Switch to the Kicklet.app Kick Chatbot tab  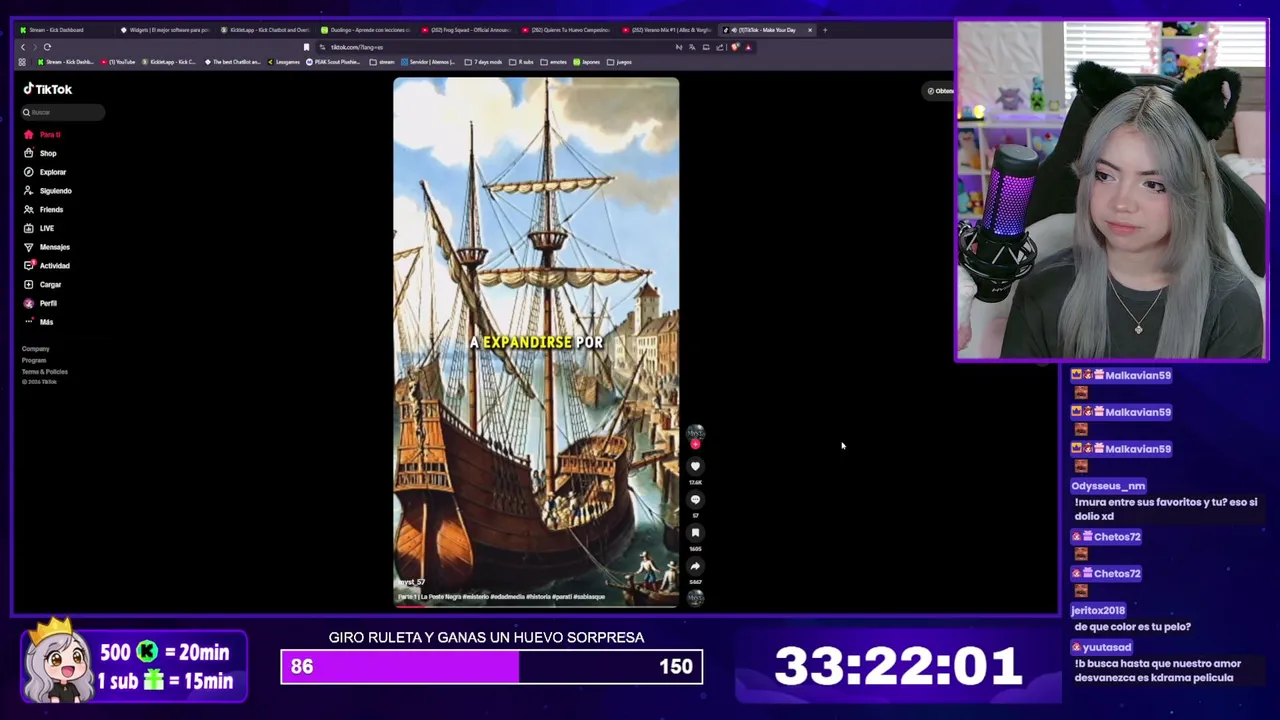point(264,30)
